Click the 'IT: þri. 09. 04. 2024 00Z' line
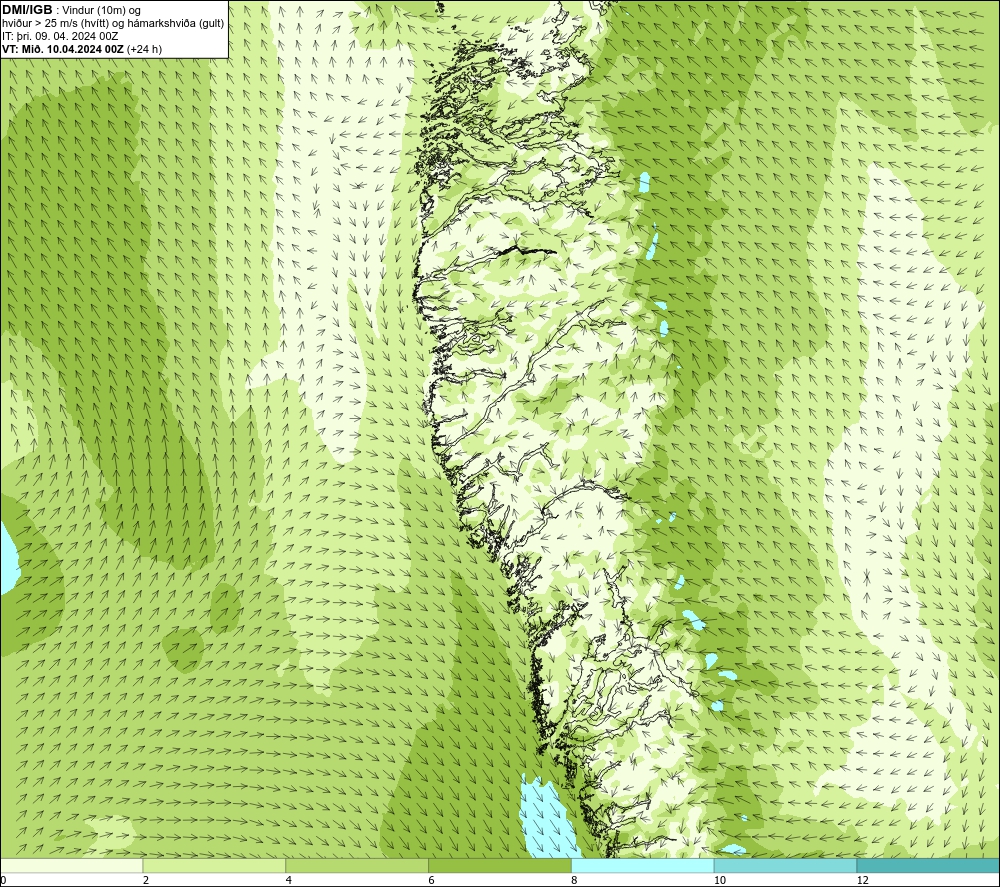 point(60,36)
